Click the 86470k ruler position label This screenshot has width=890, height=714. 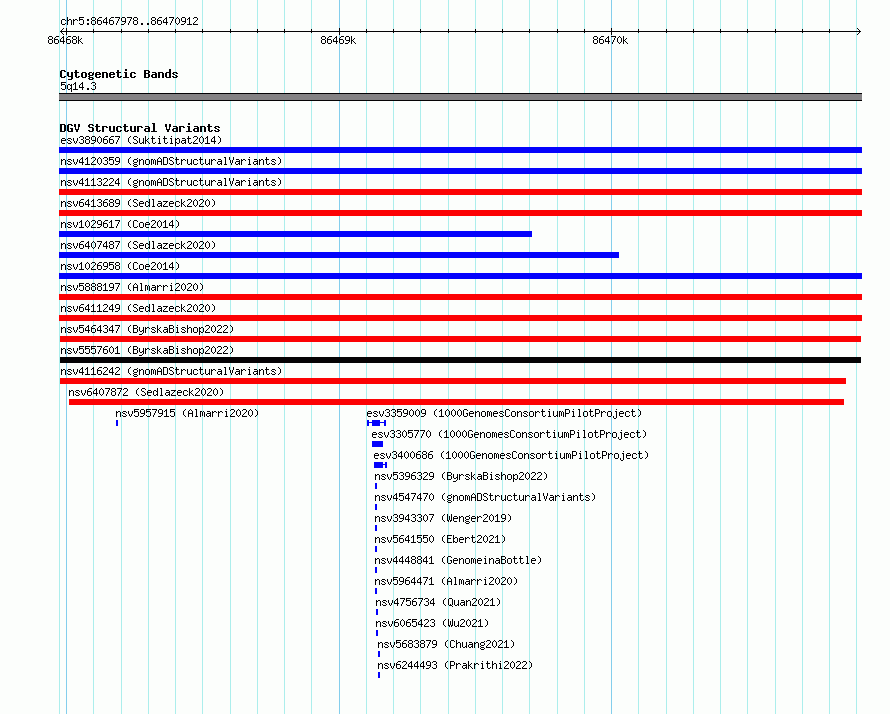coord(610,40)
